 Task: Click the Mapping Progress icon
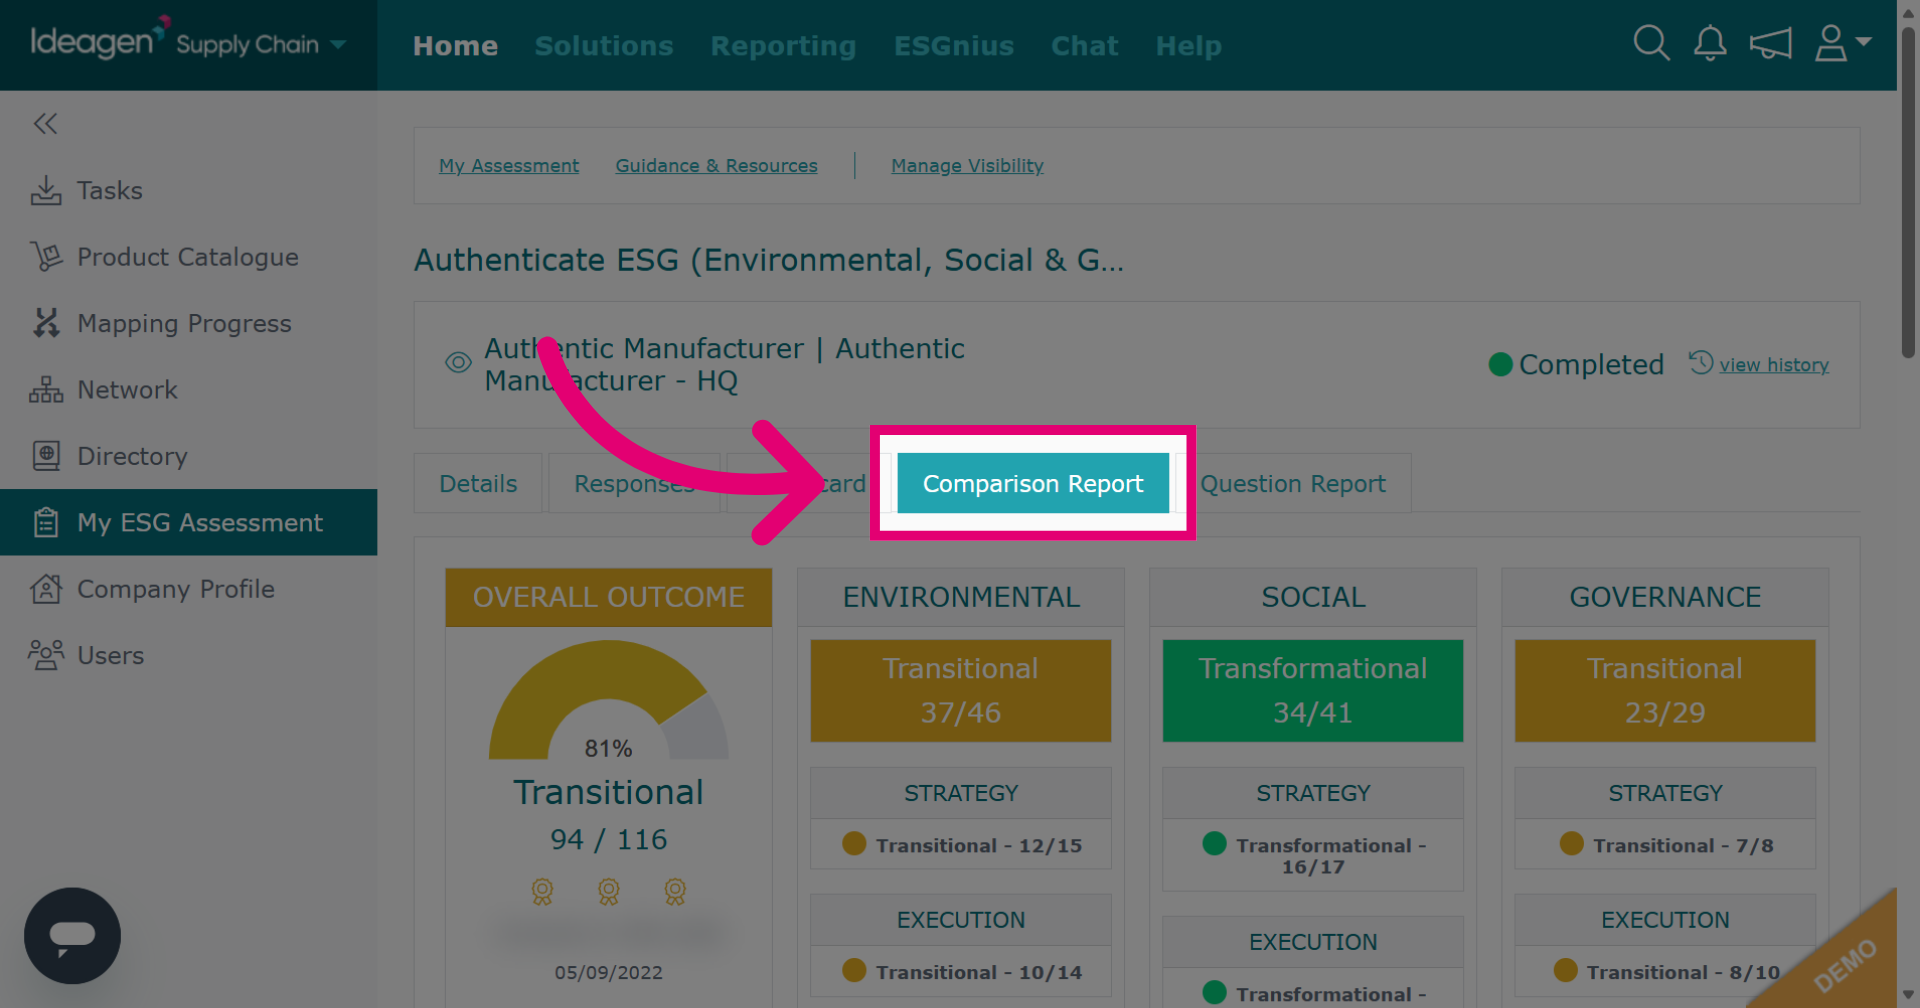click(46, 323)
